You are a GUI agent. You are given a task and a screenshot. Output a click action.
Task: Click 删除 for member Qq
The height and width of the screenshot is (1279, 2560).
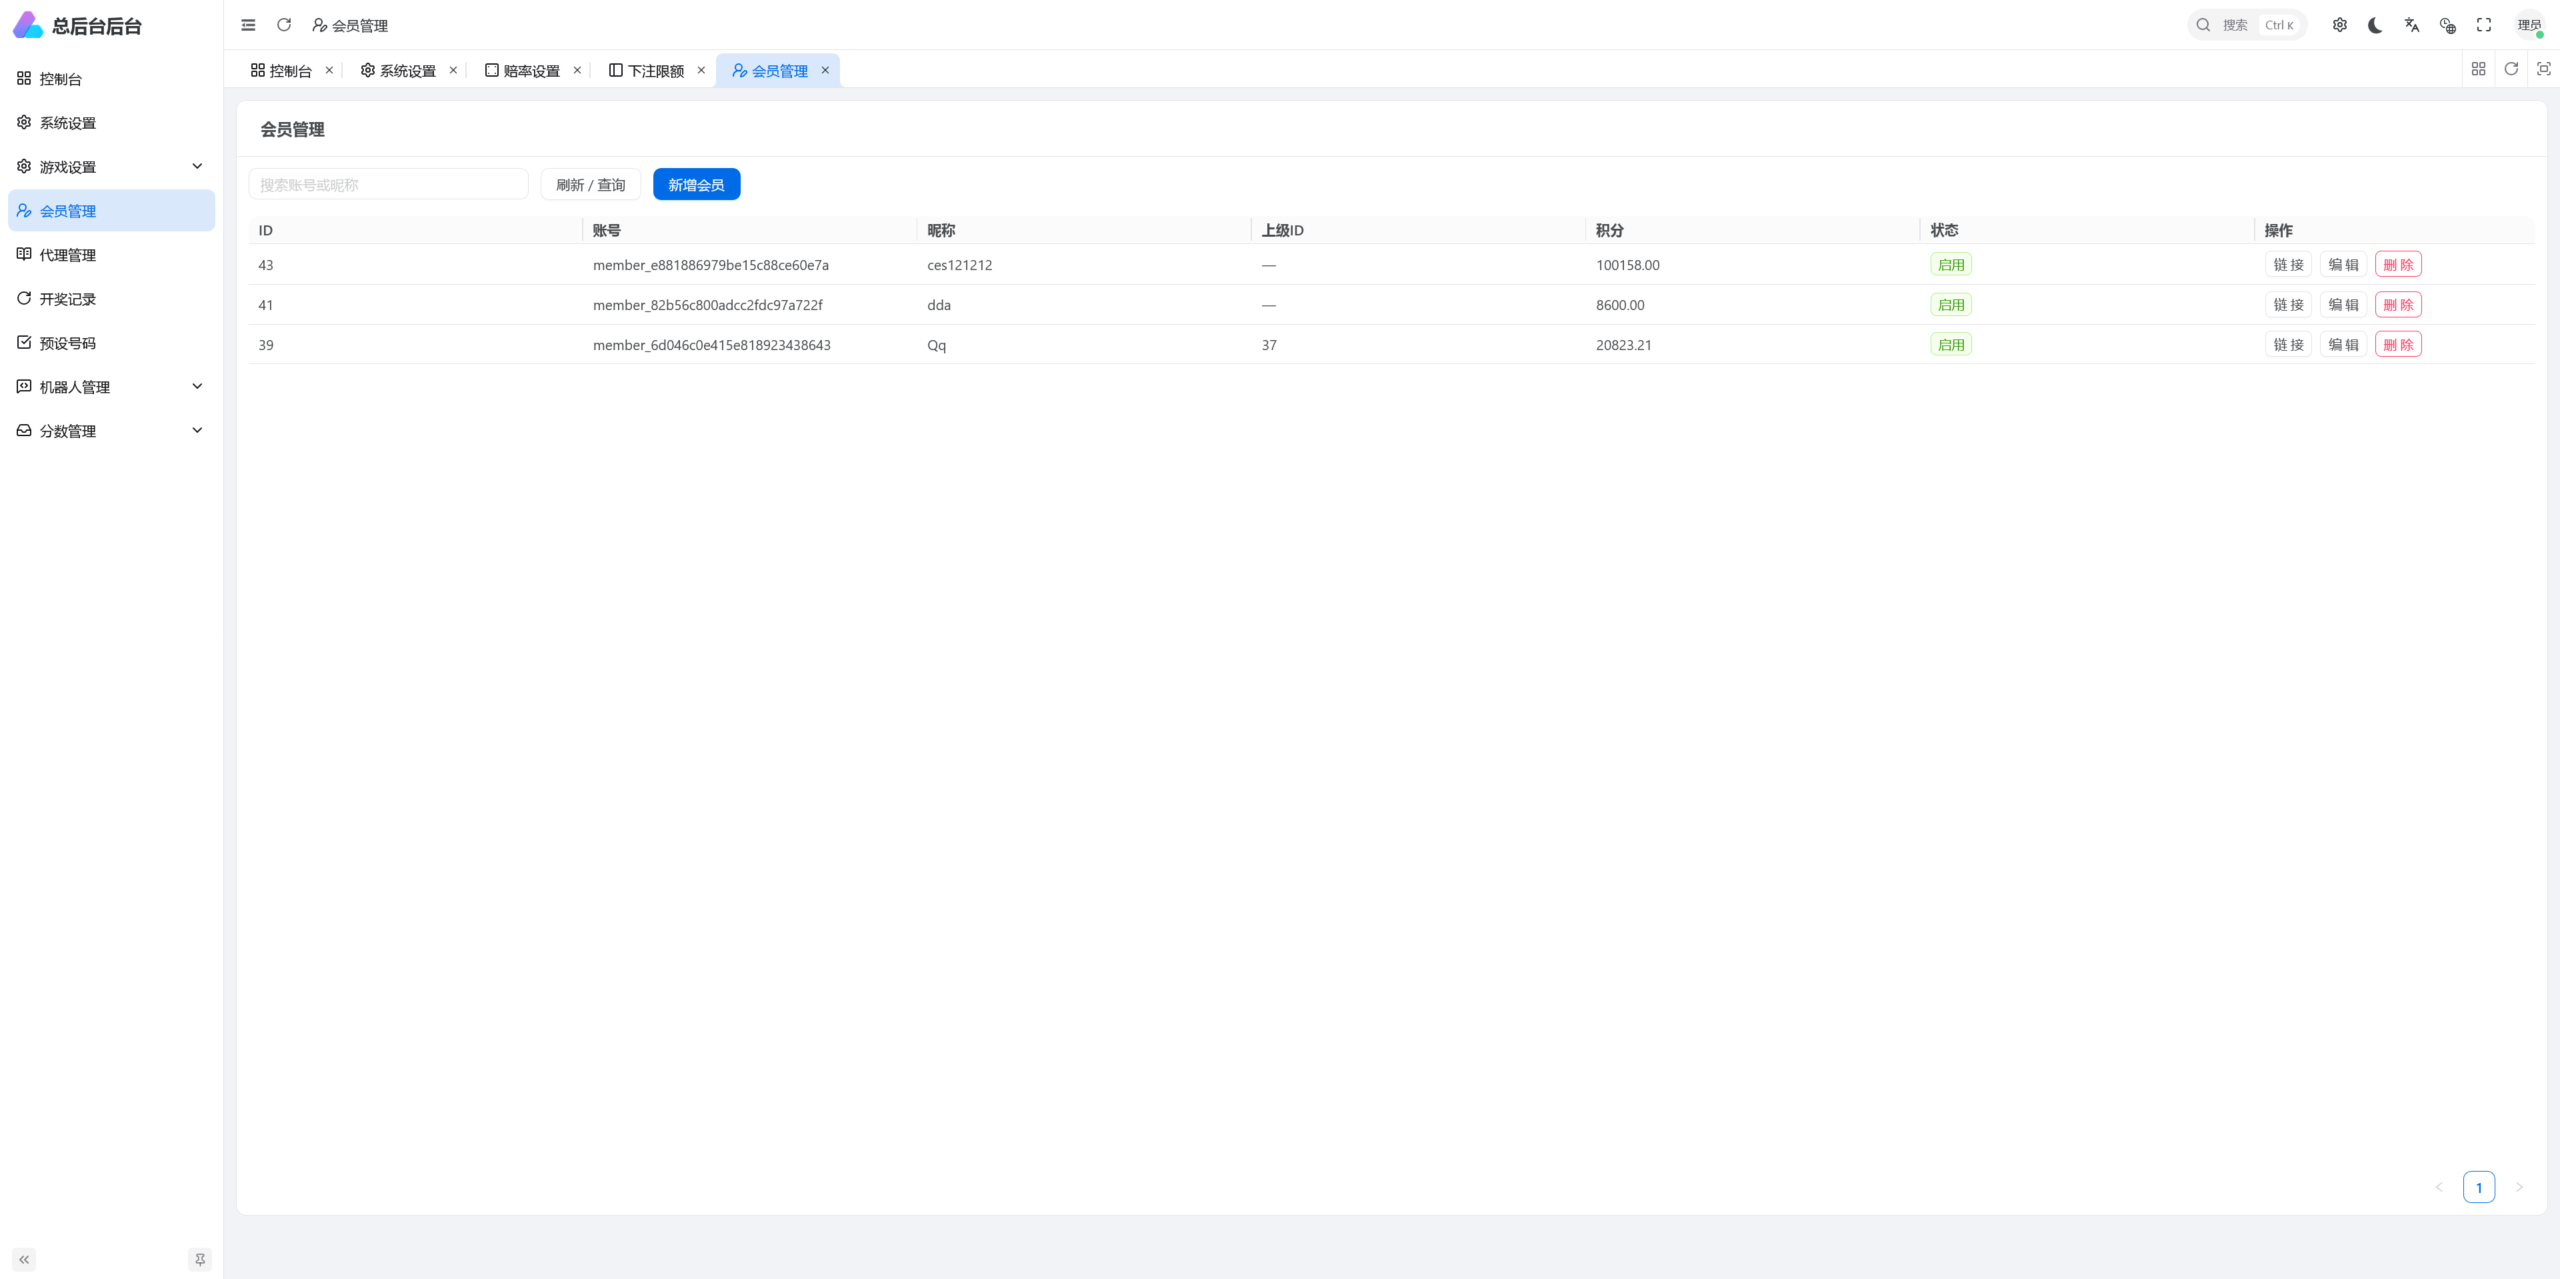coord(2398,345)
